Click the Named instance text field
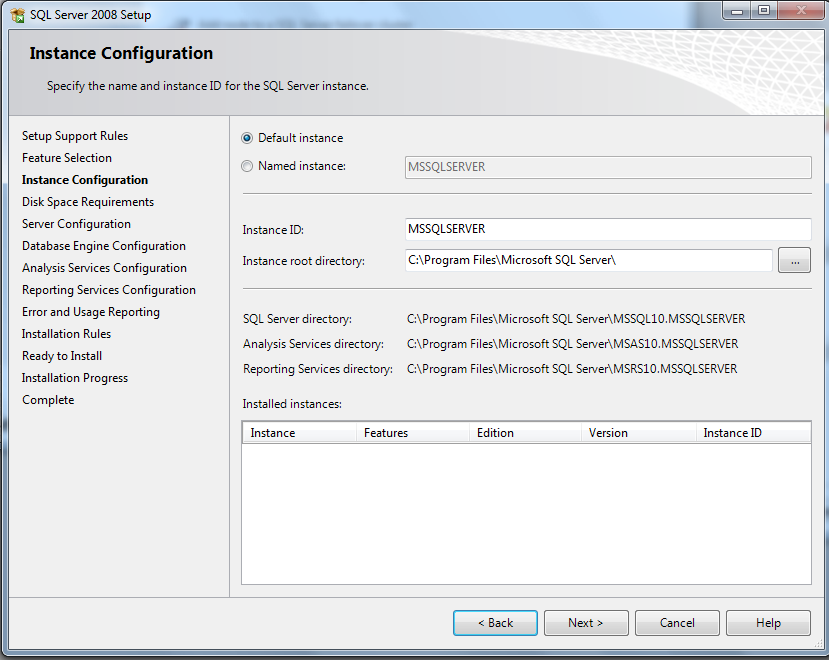This screenshot has width=829, height=660. pos(608,167)
